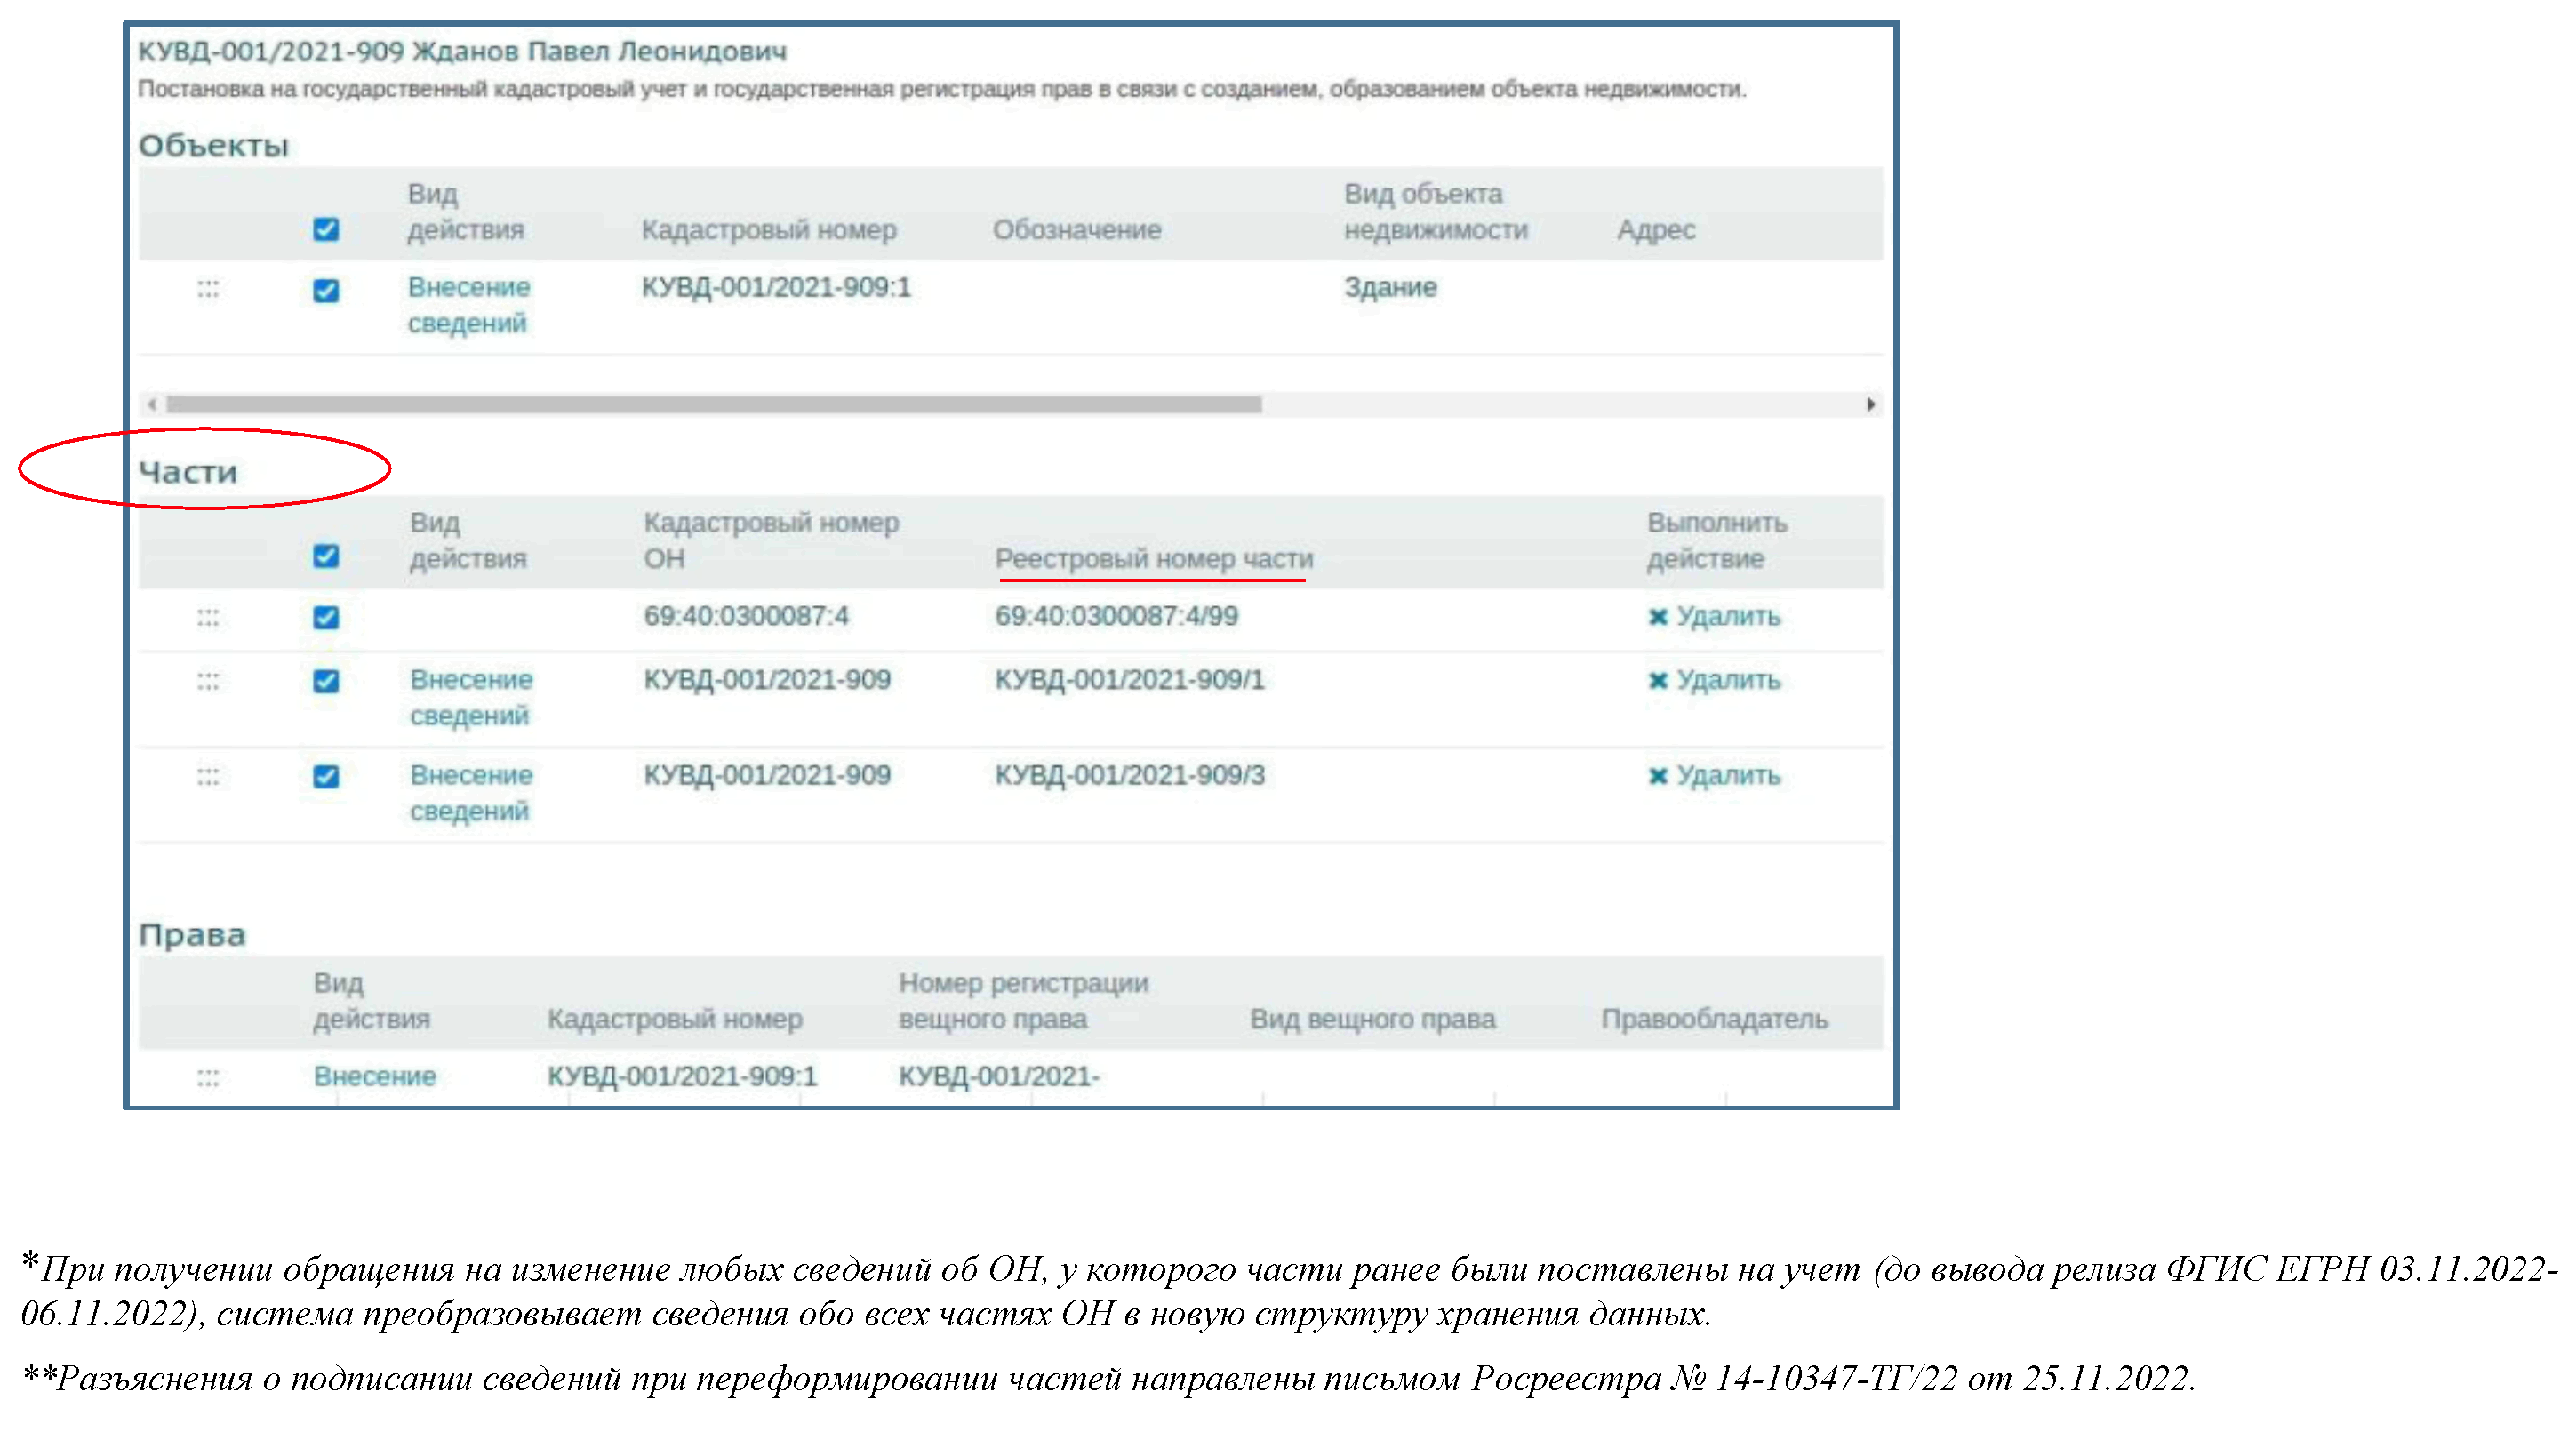This screenshot has width=2576, height=1432.
Task: Click drag handle of the Здание object row
Action: point(208,289)
